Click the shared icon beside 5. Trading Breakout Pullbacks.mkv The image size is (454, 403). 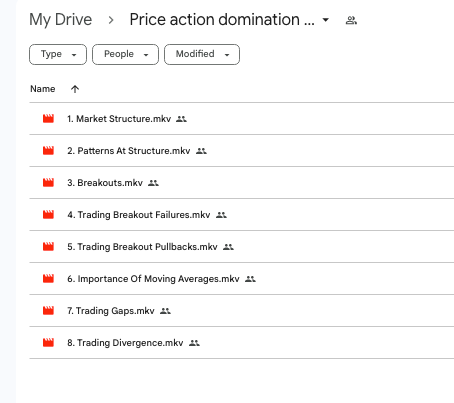point(228,247)
